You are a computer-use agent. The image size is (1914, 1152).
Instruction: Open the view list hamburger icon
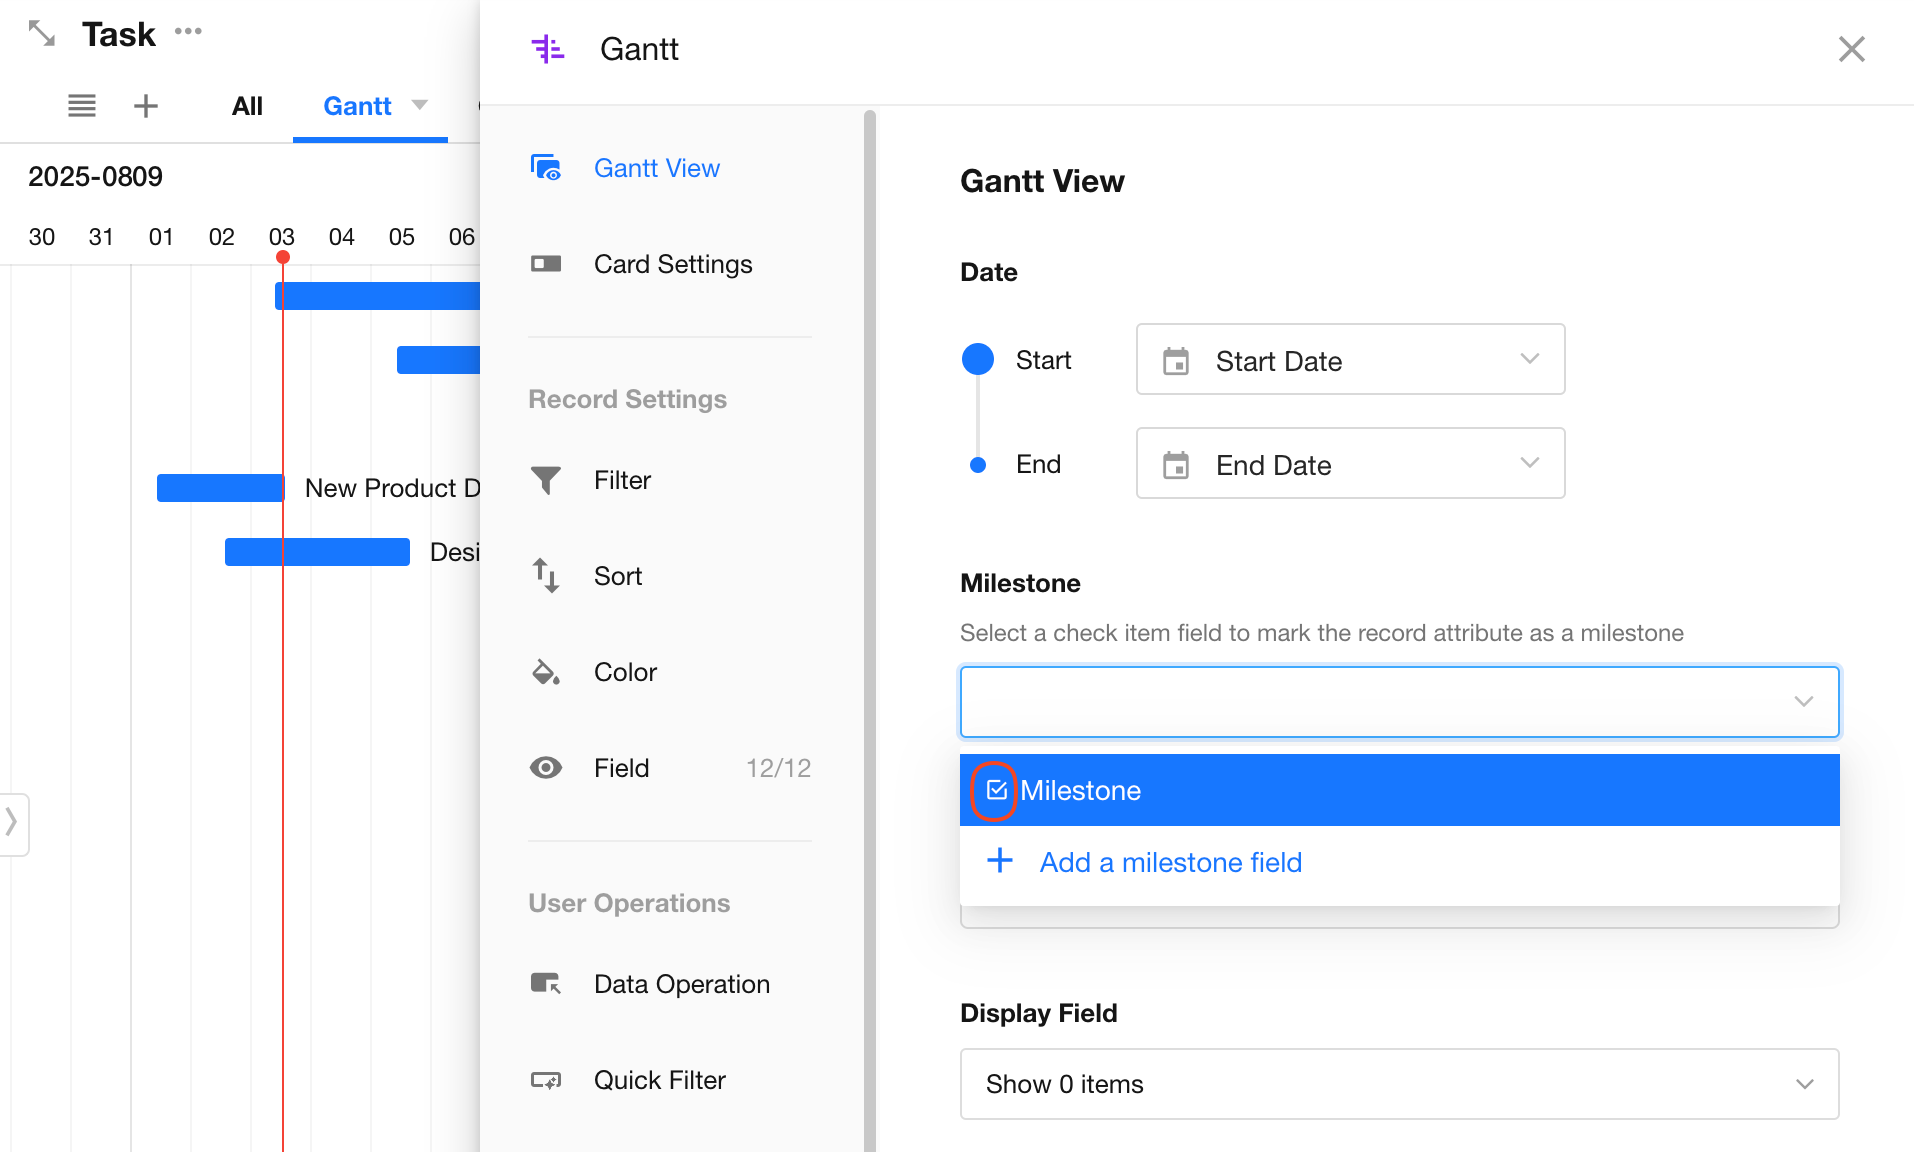[x=82, y=106]
